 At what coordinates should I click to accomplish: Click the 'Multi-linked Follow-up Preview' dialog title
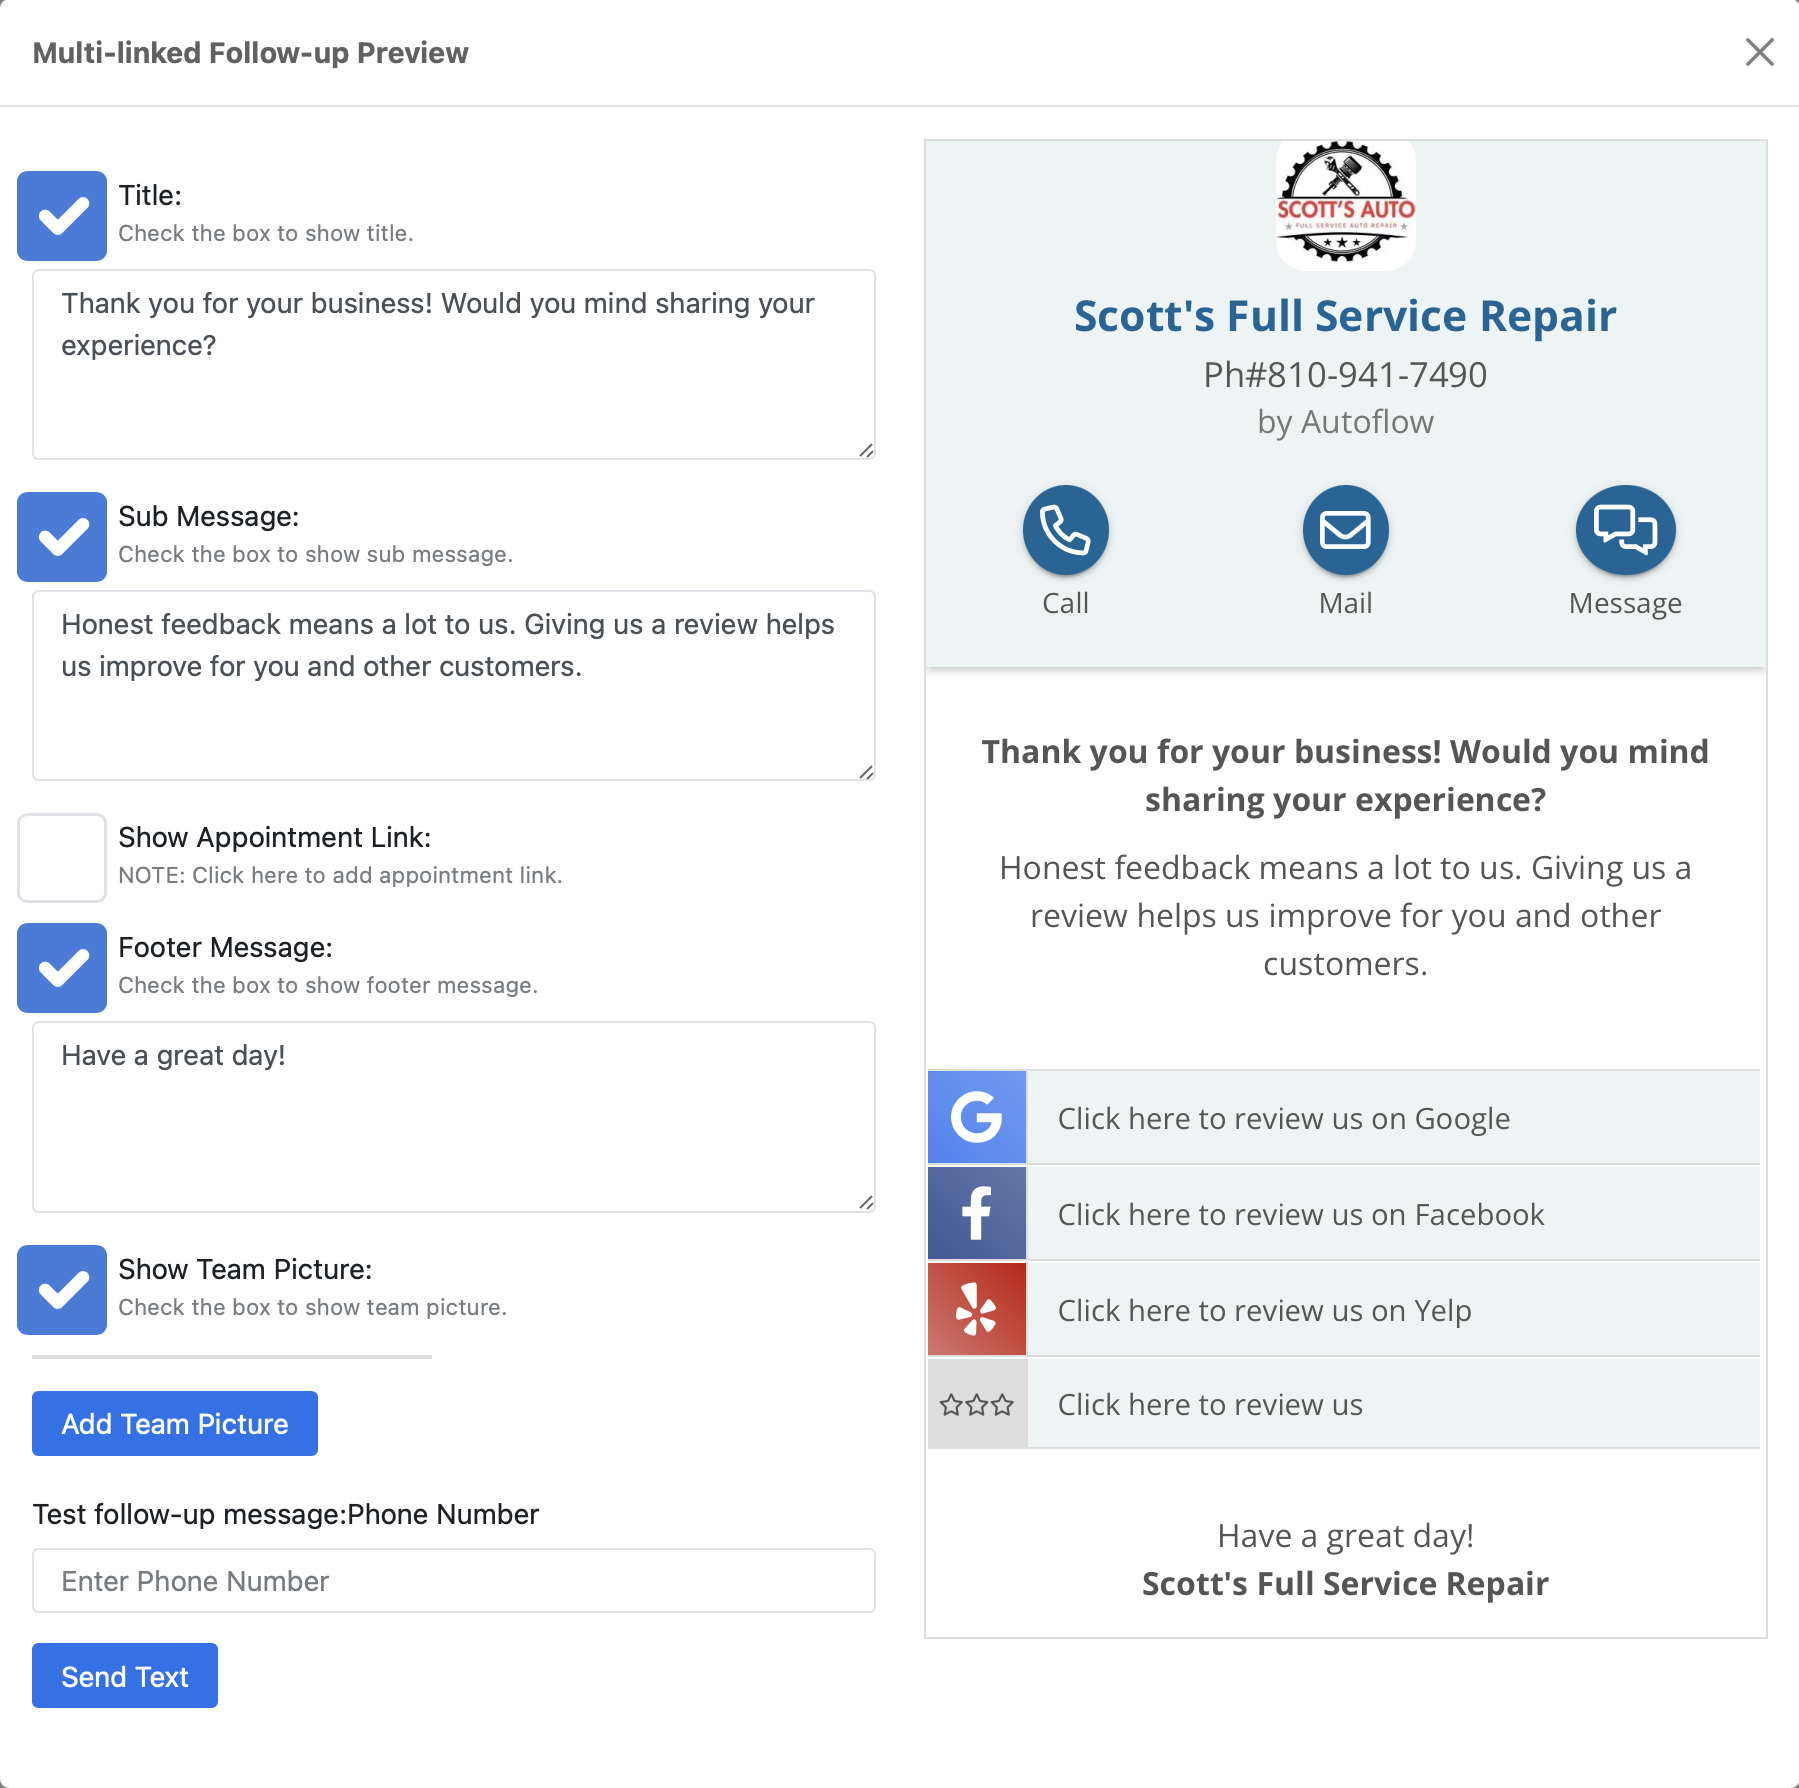click(x=250, y=52)
